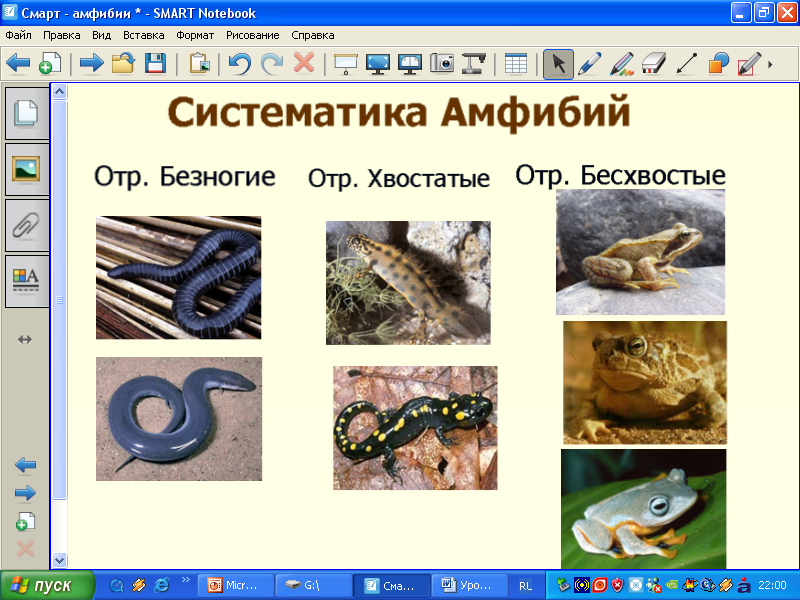Pick the Pen tool

(590, 64)
